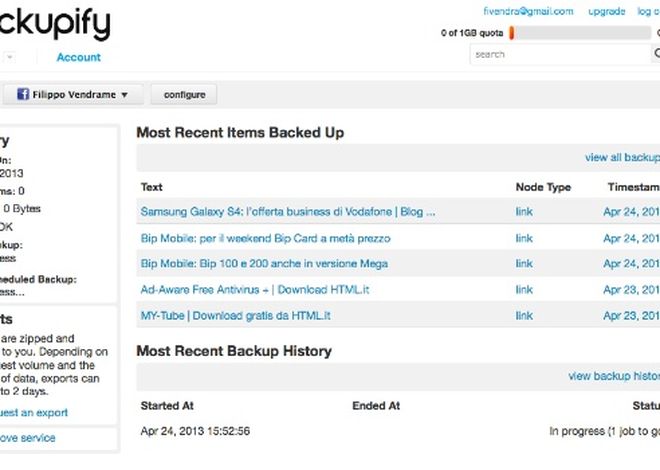This screenshot has height=470, width=660.
Task: Click request an export link
Action: point(33,412)
